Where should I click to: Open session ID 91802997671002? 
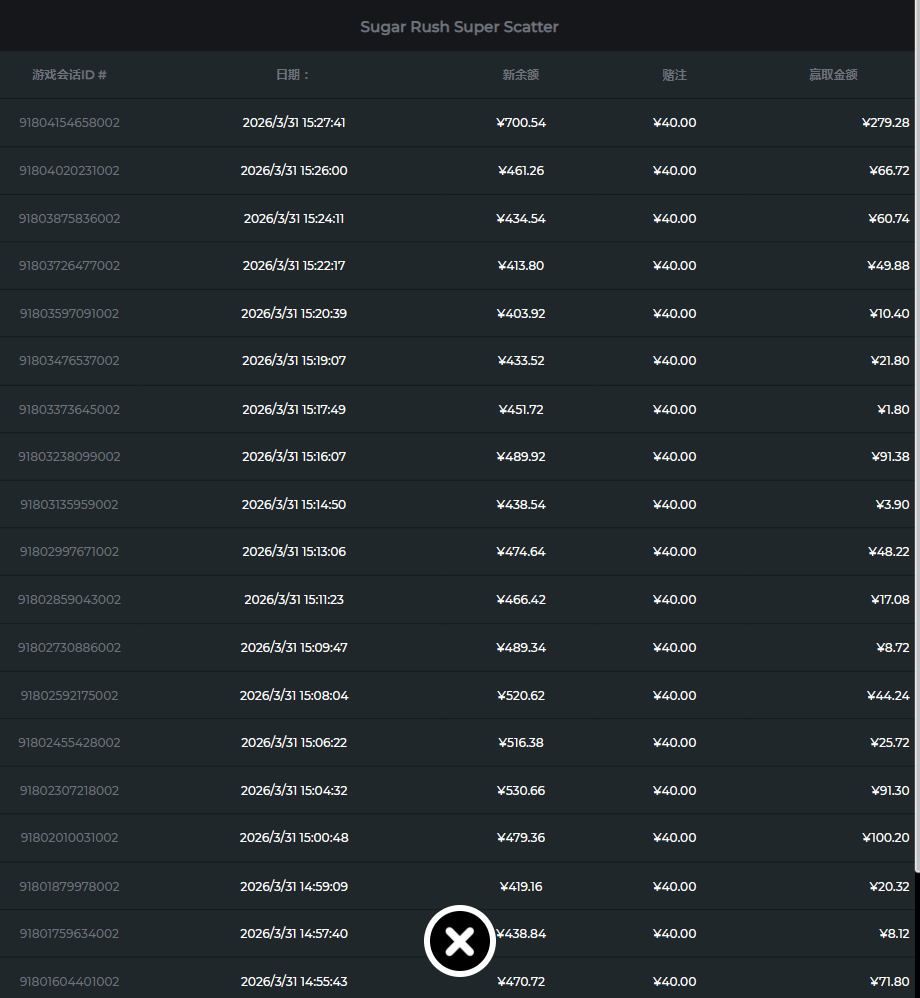coord(69,552)
